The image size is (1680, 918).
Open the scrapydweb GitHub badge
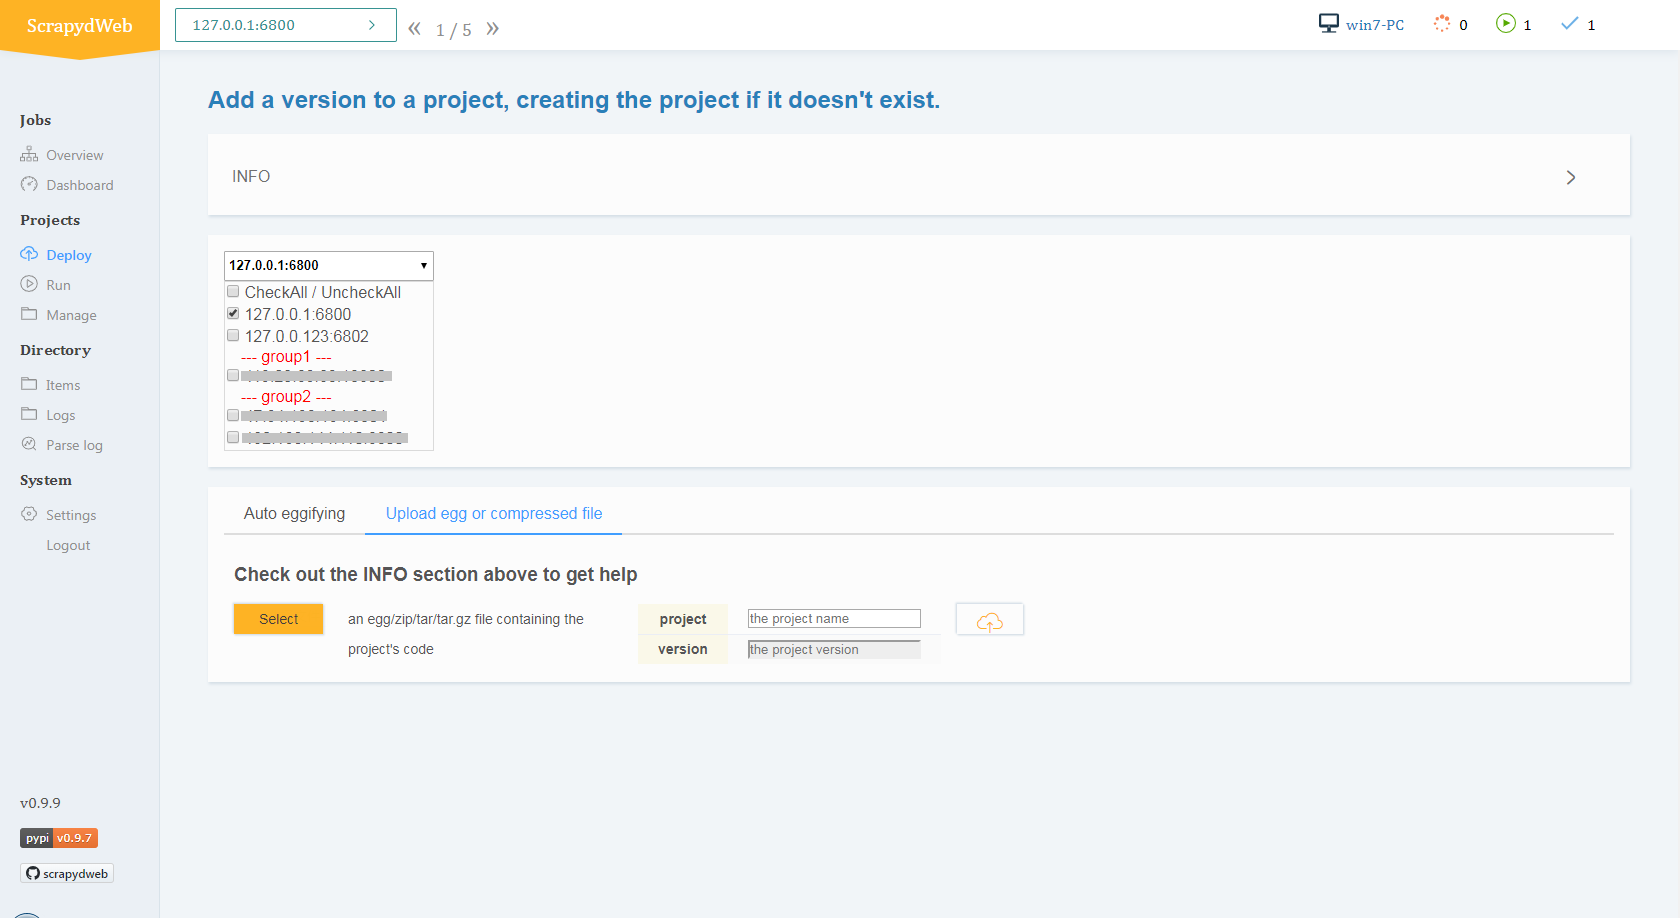(67, 873)
